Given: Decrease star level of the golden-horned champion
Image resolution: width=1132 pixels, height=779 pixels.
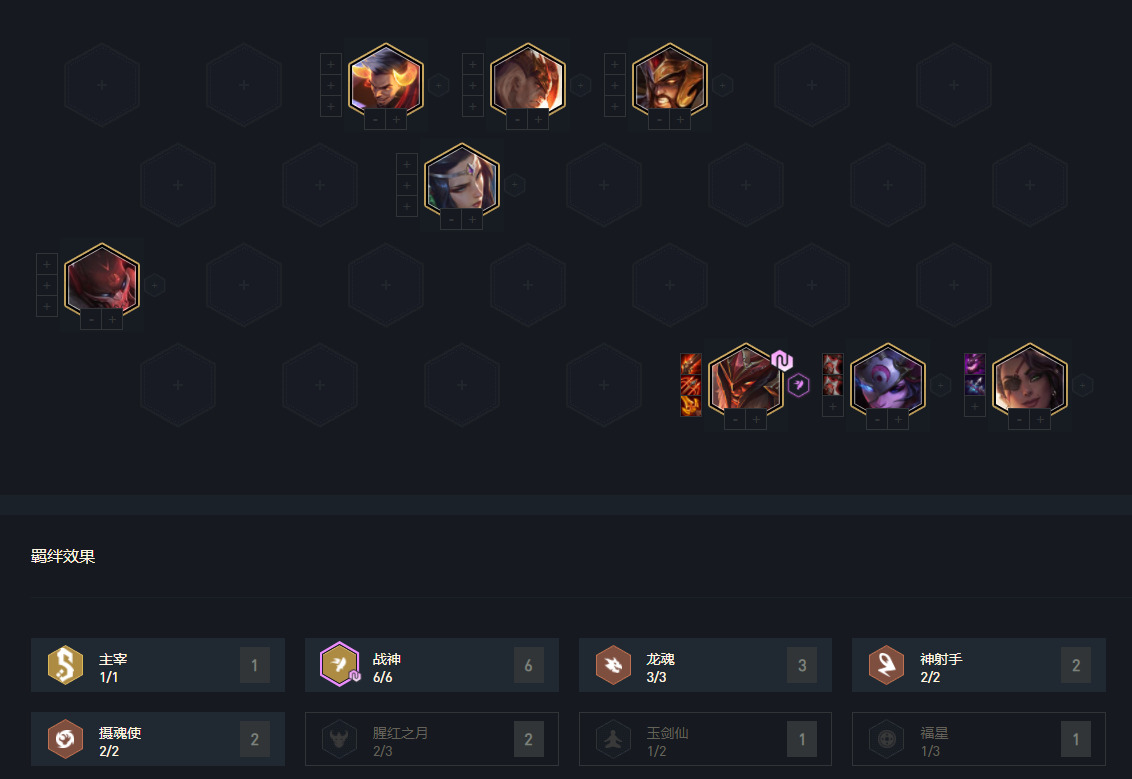Looking at the screenshot, I should [375, 120].
